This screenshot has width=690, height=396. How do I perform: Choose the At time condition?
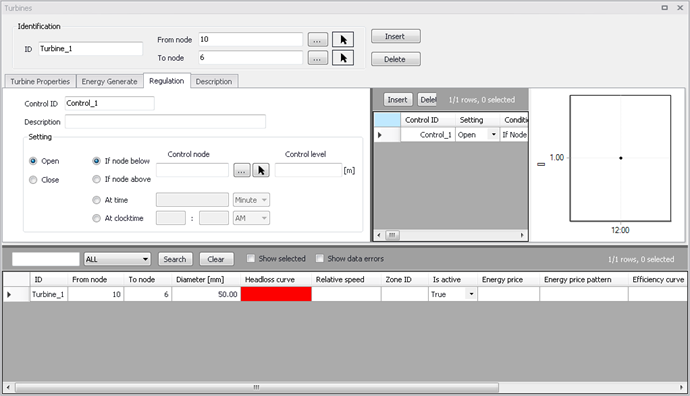coord(96,200)
